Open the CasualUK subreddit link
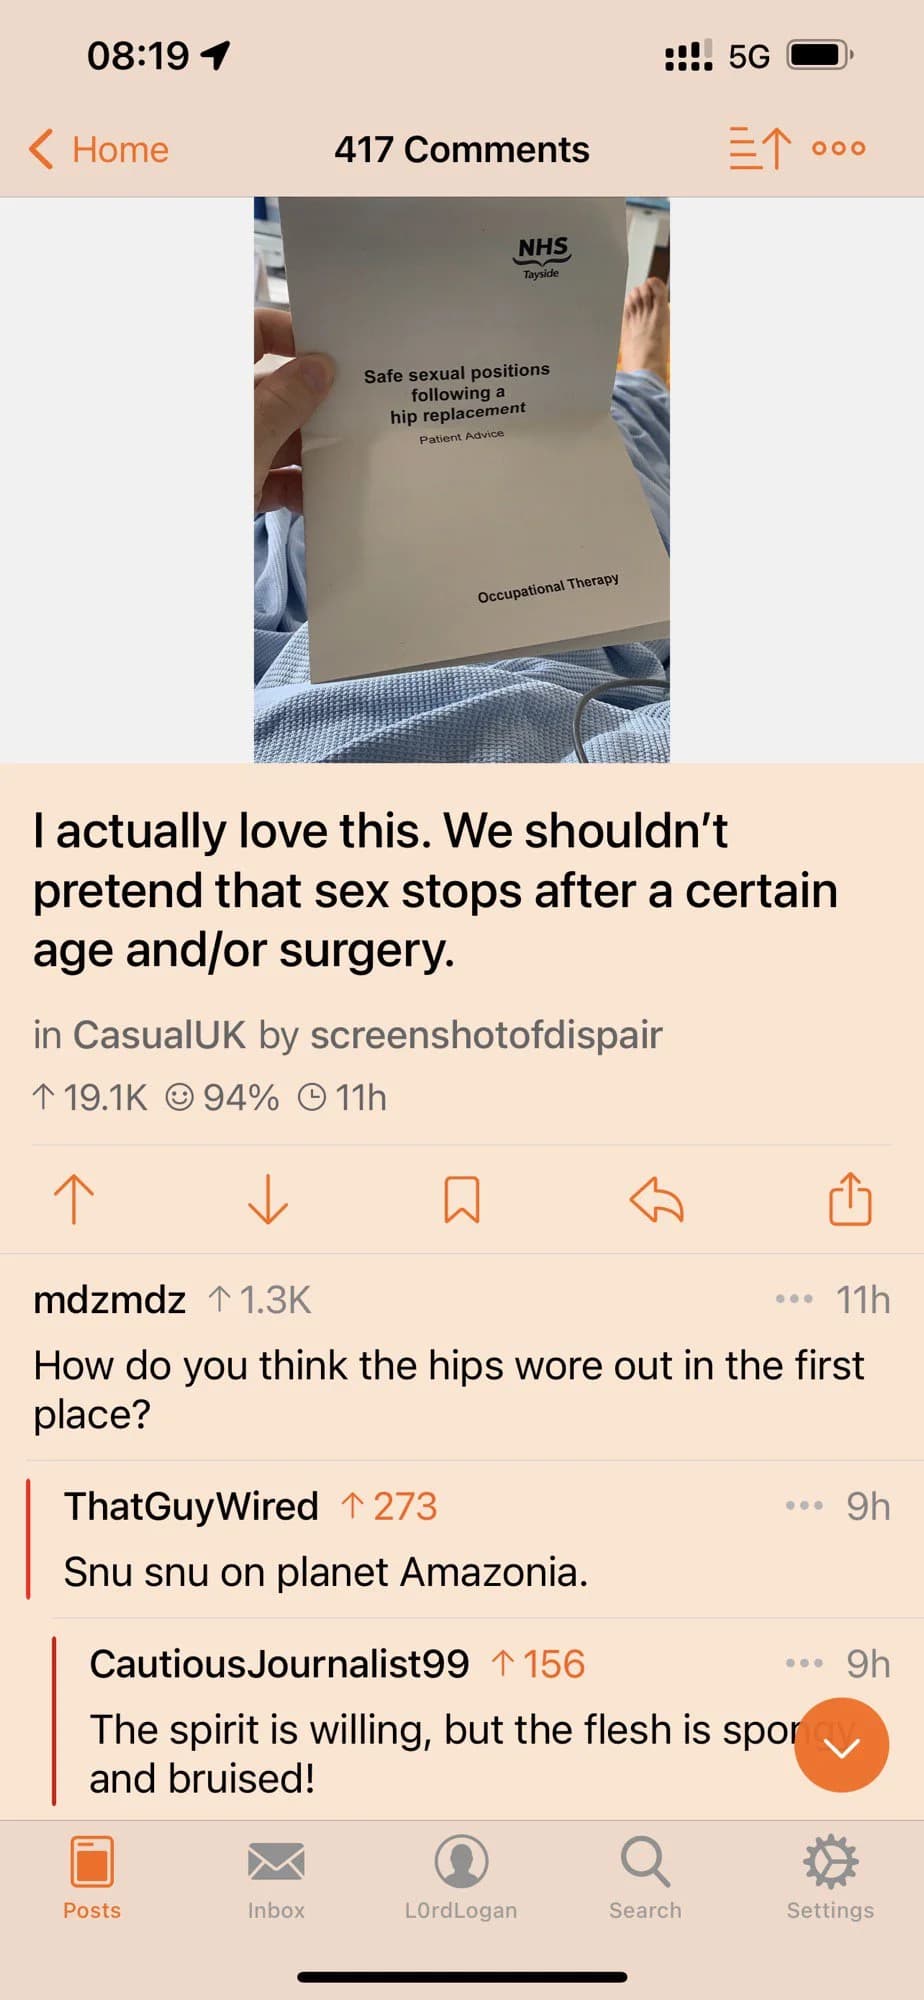924x2000 pixels. 158,1035
